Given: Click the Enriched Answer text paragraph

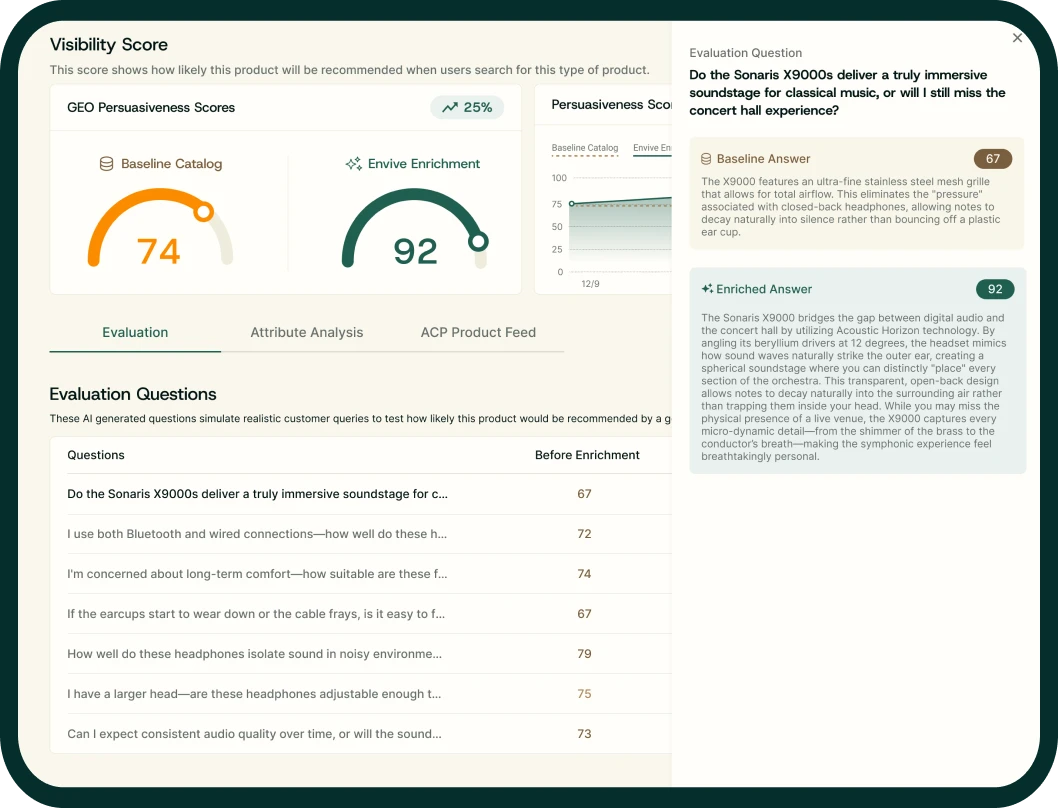Looking at the screenshot, I should pos(854,387).
